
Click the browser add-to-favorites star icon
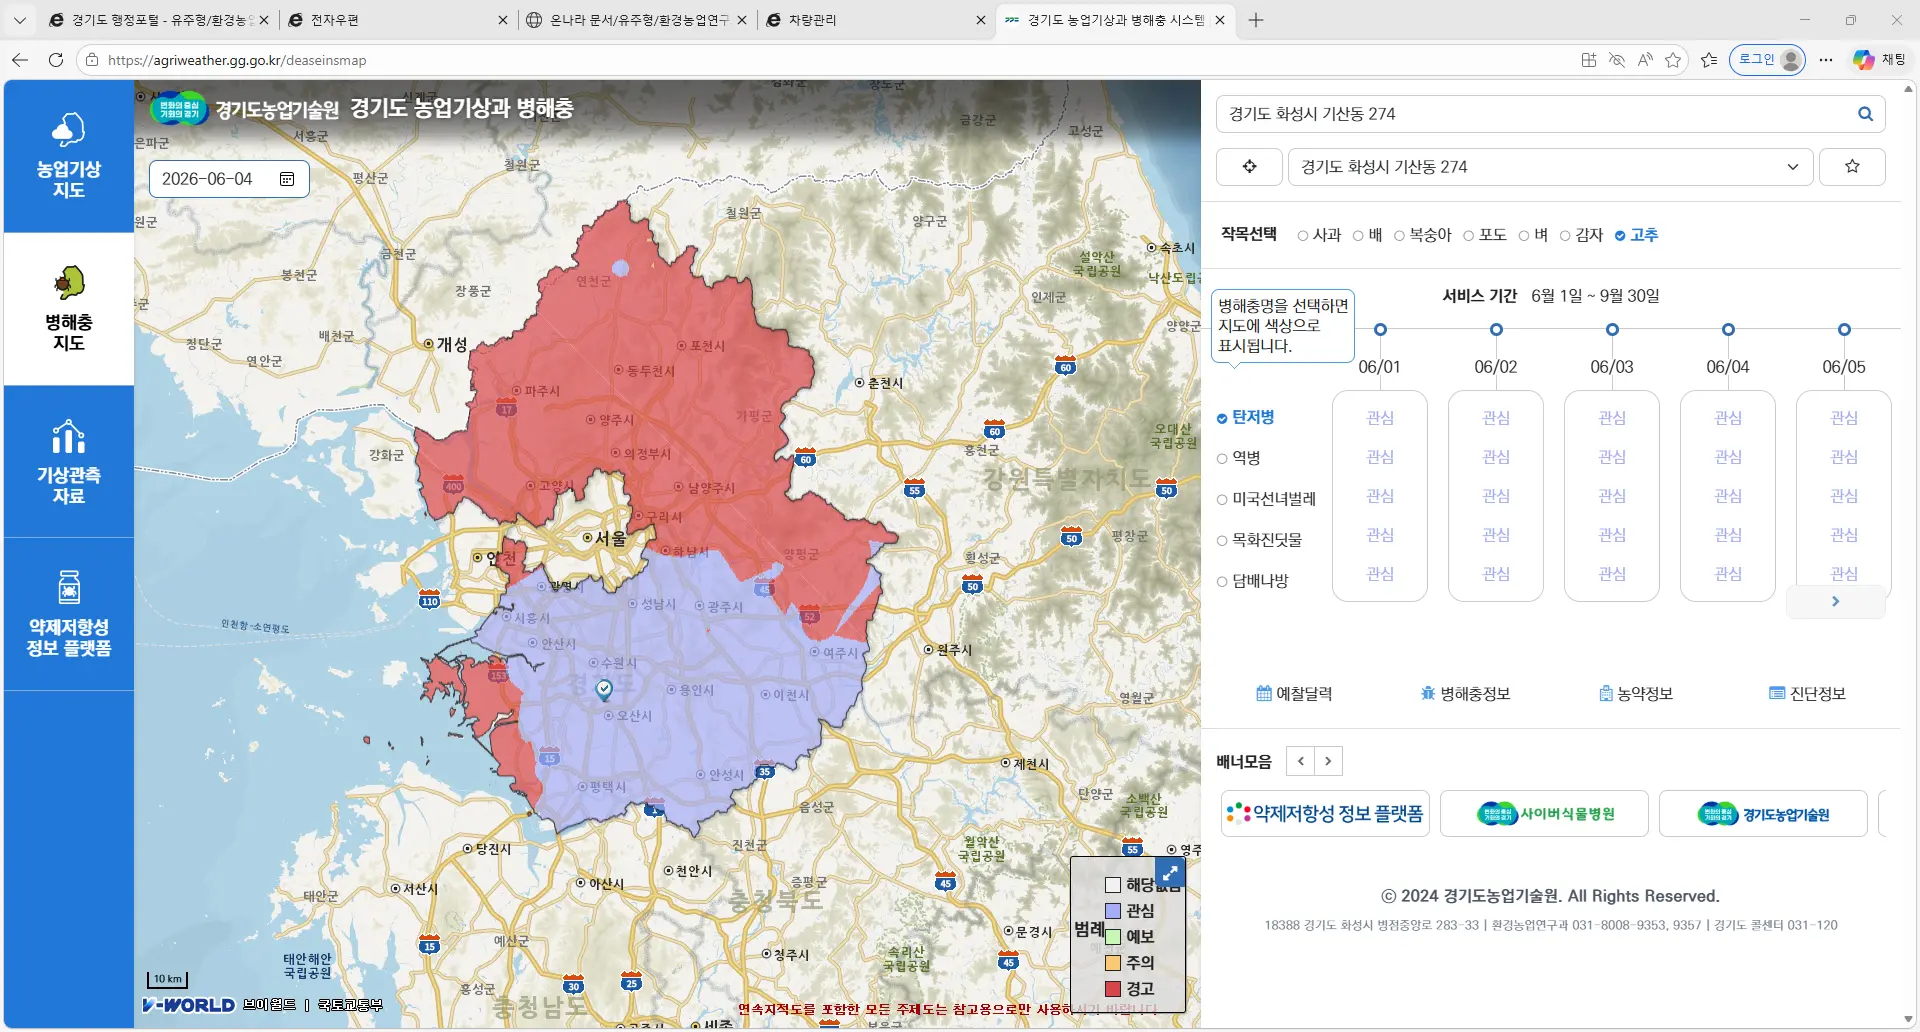[x=1673, y=60]
